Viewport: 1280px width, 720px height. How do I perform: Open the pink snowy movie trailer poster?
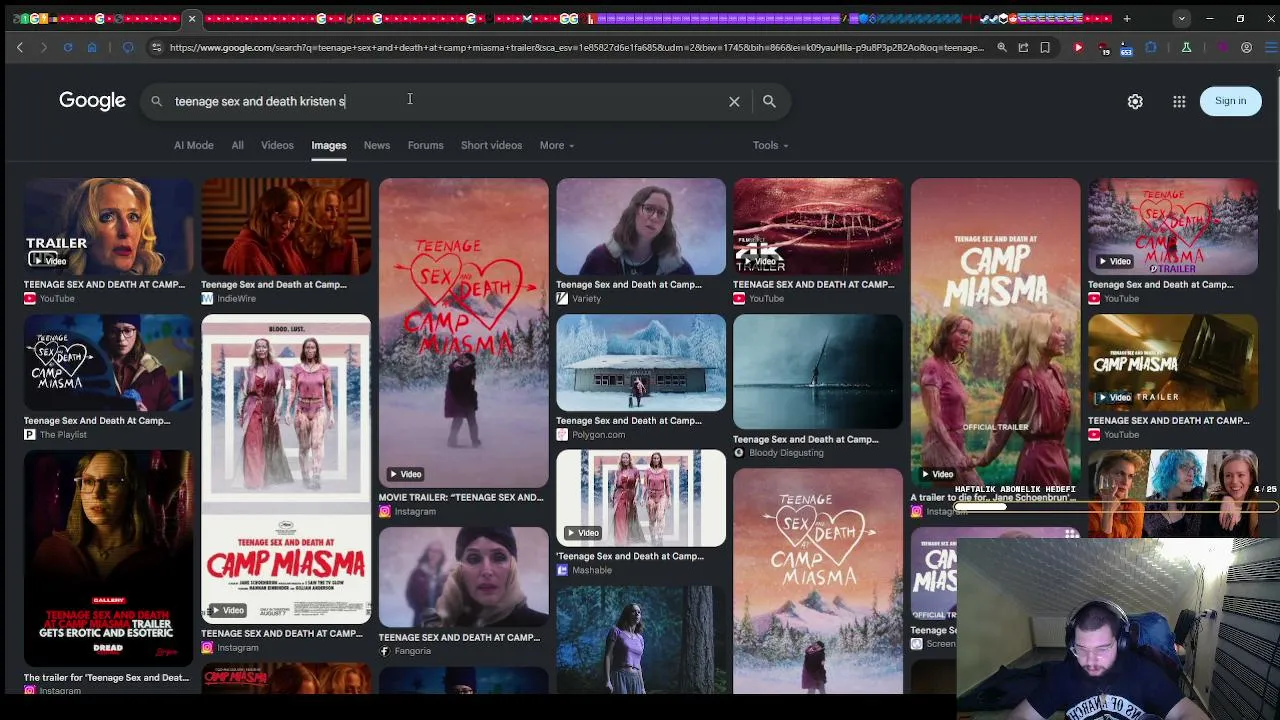coord(463,333)
